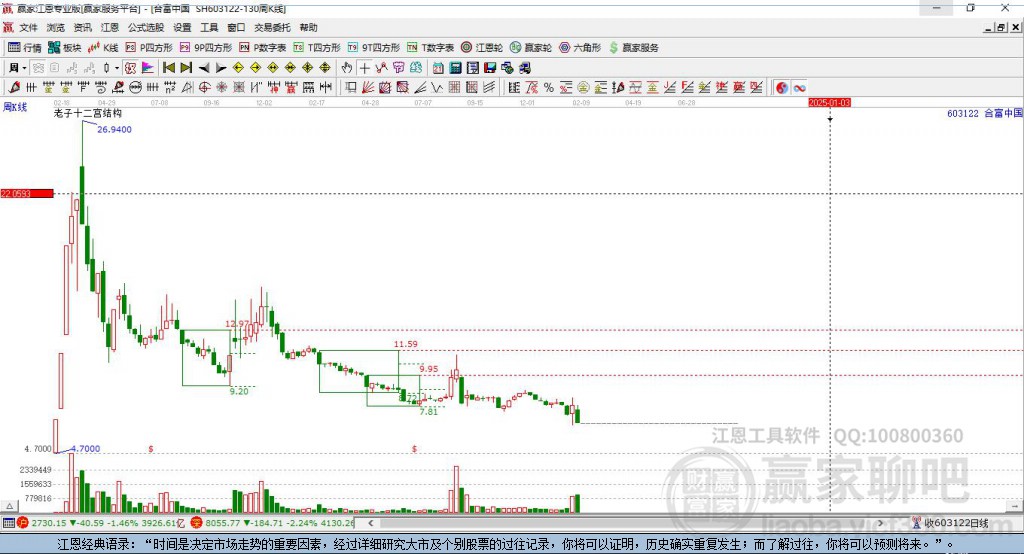The height and width of the screenshot is (554, 1024).
Task: Open the 公式选股 menu
Action: coord(146,27)
